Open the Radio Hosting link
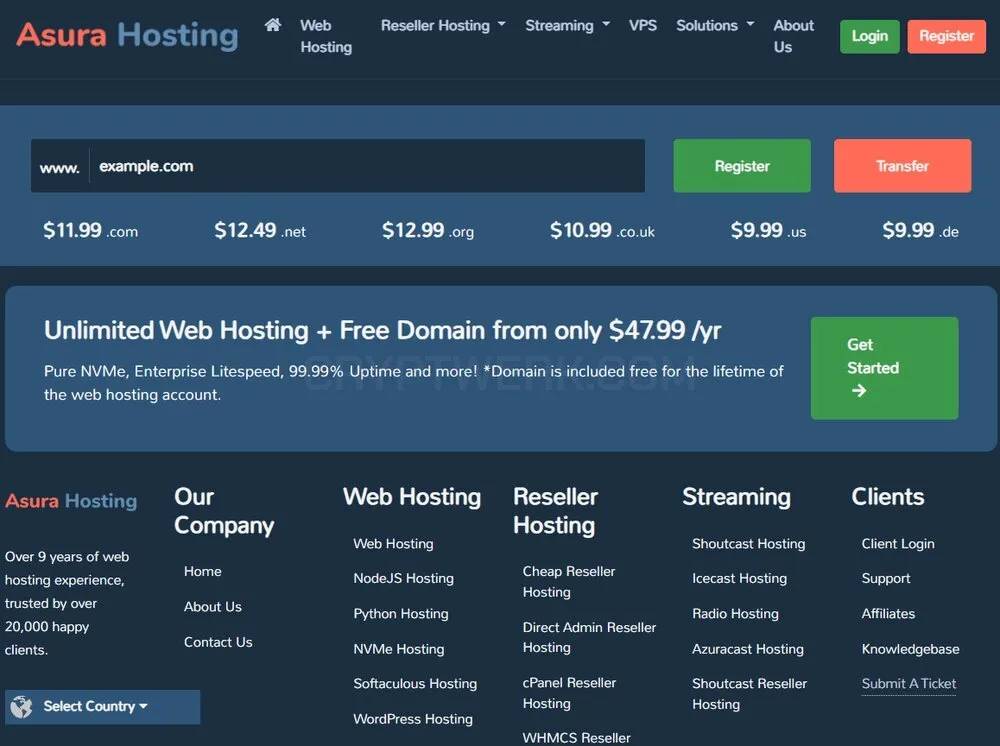Image resolution: width=1000 pixels, height=746 pixels. click(x=735, y=613)
